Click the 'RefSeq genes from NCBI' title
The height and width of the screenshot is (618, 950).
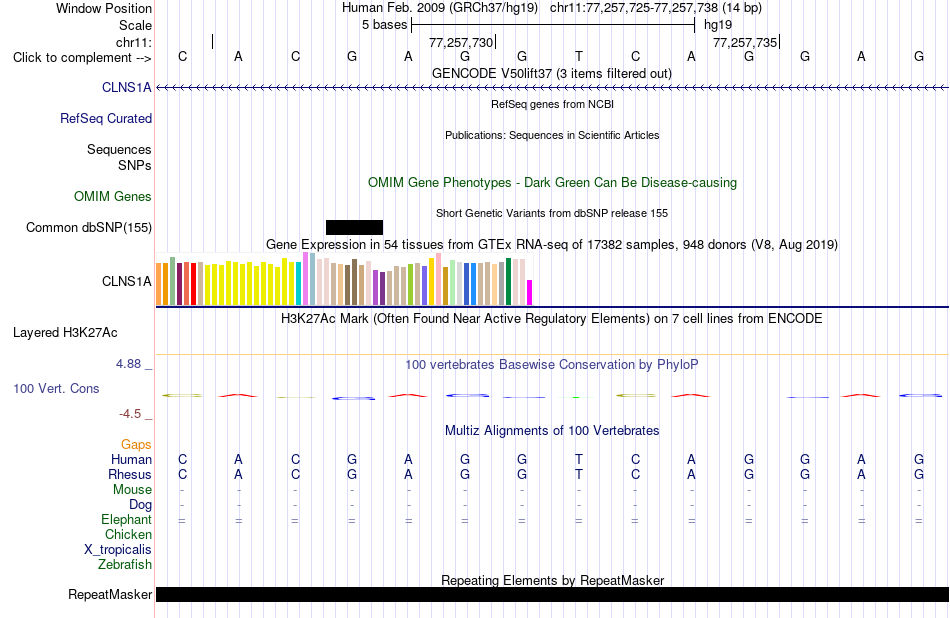(553, 104)
